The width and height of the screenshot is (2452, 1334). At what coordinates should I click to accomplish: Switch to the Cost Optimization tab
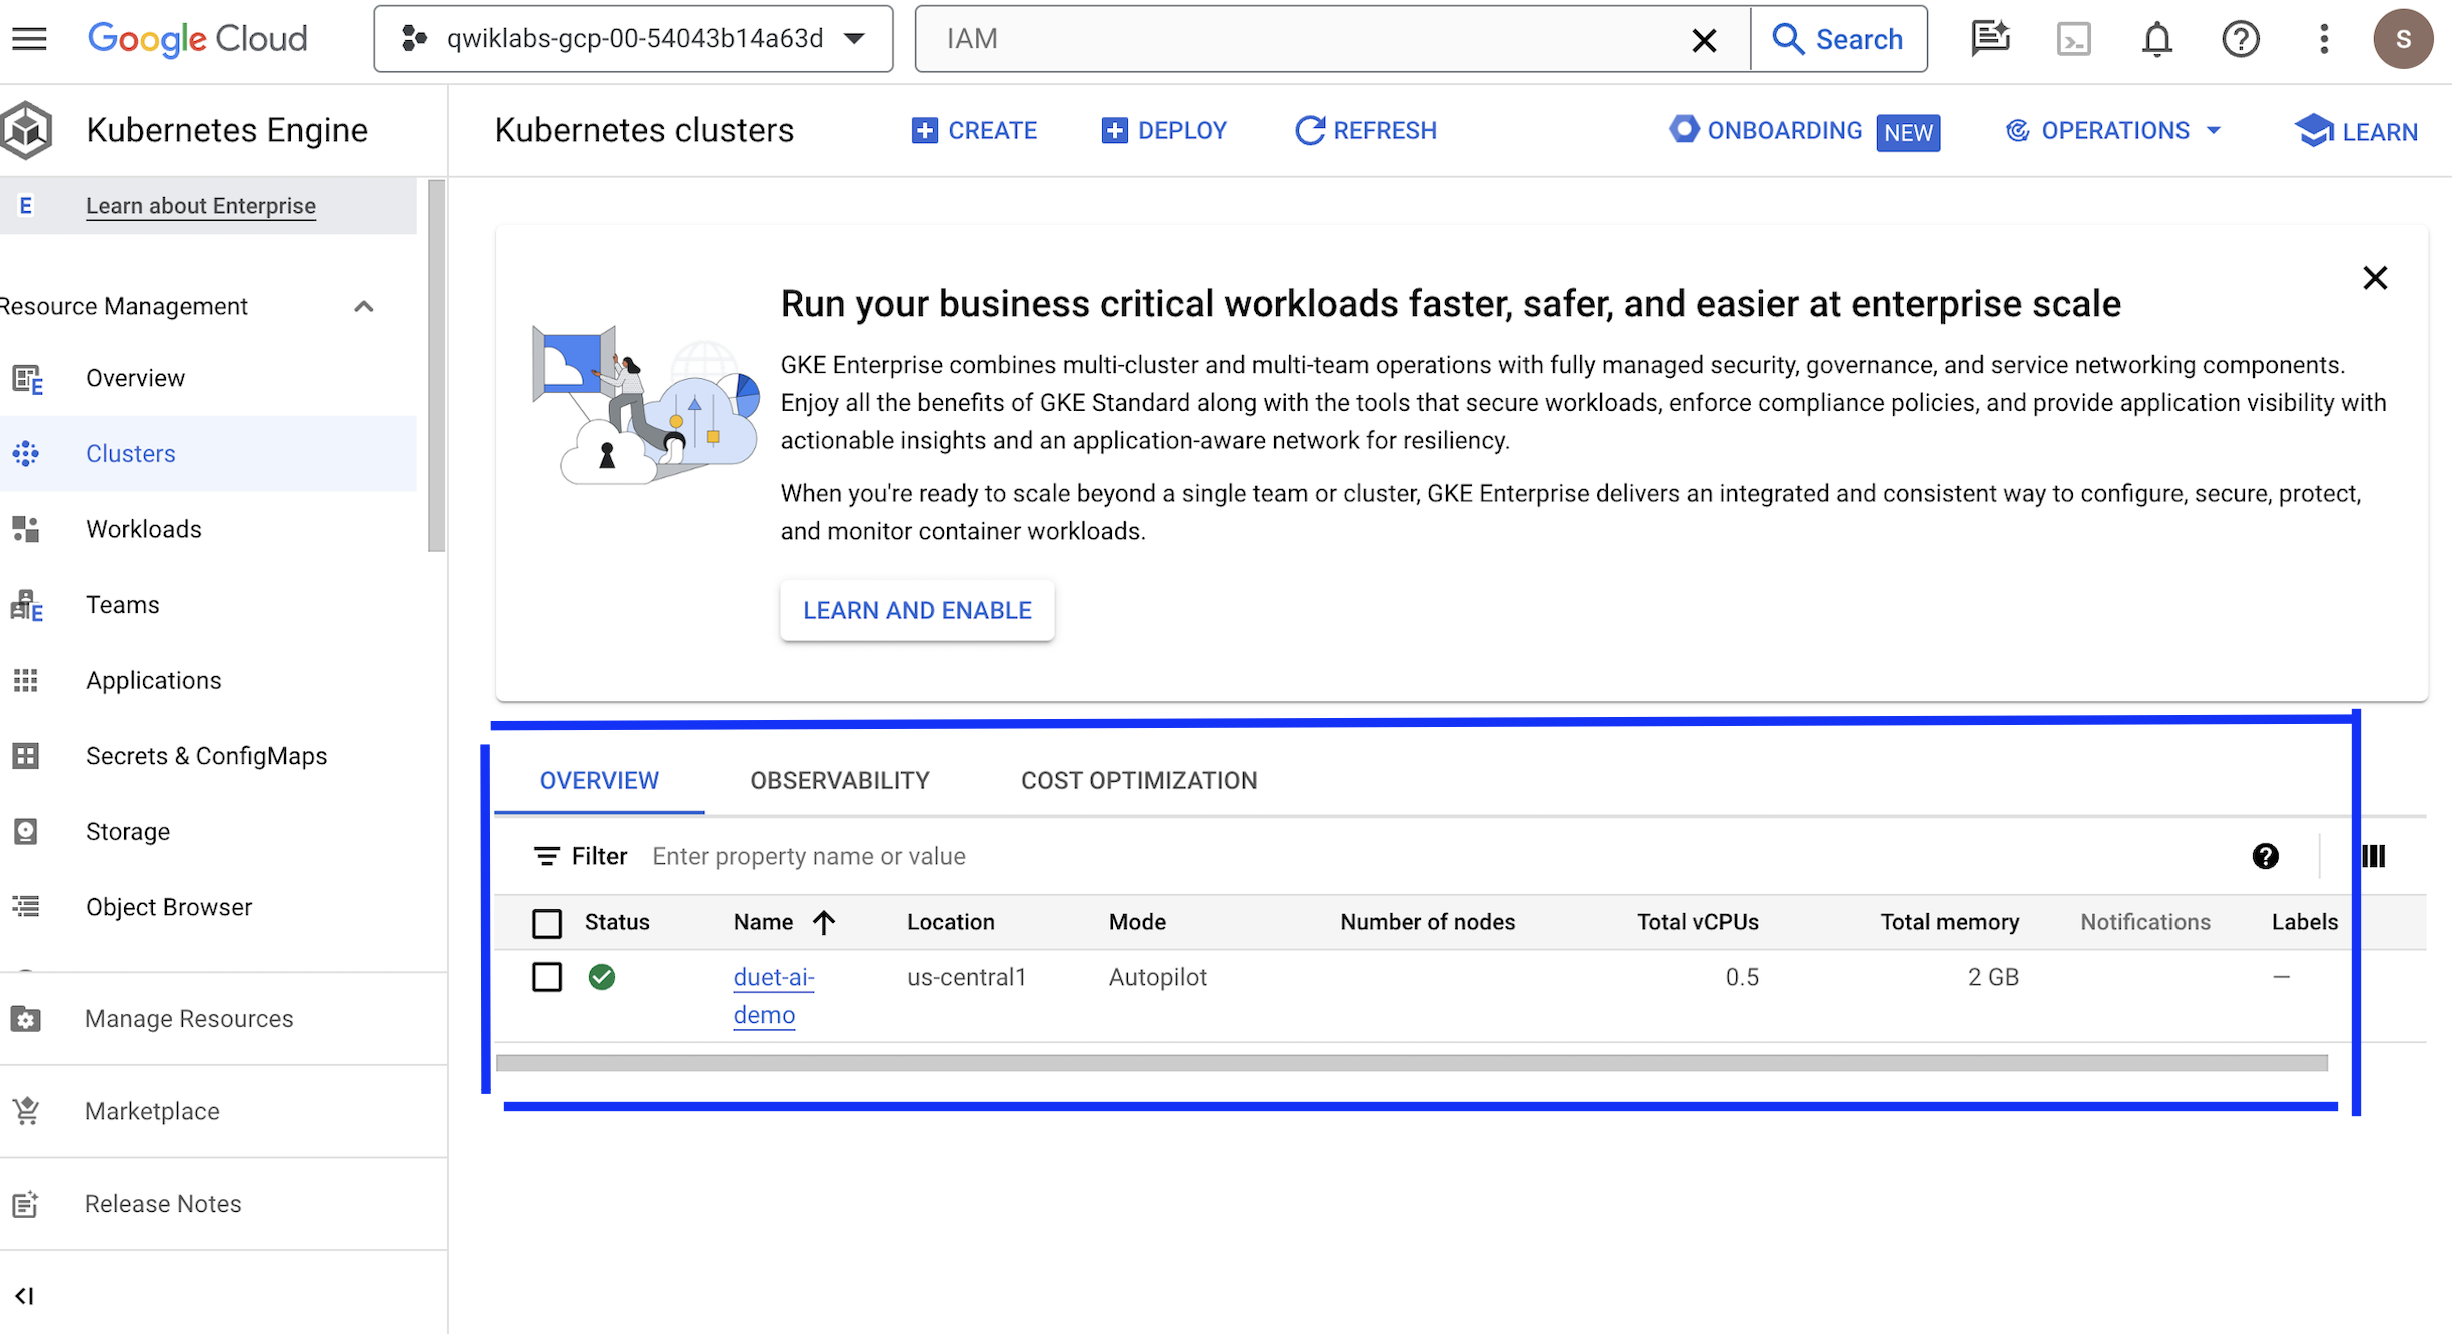(x=1140, y=779)
